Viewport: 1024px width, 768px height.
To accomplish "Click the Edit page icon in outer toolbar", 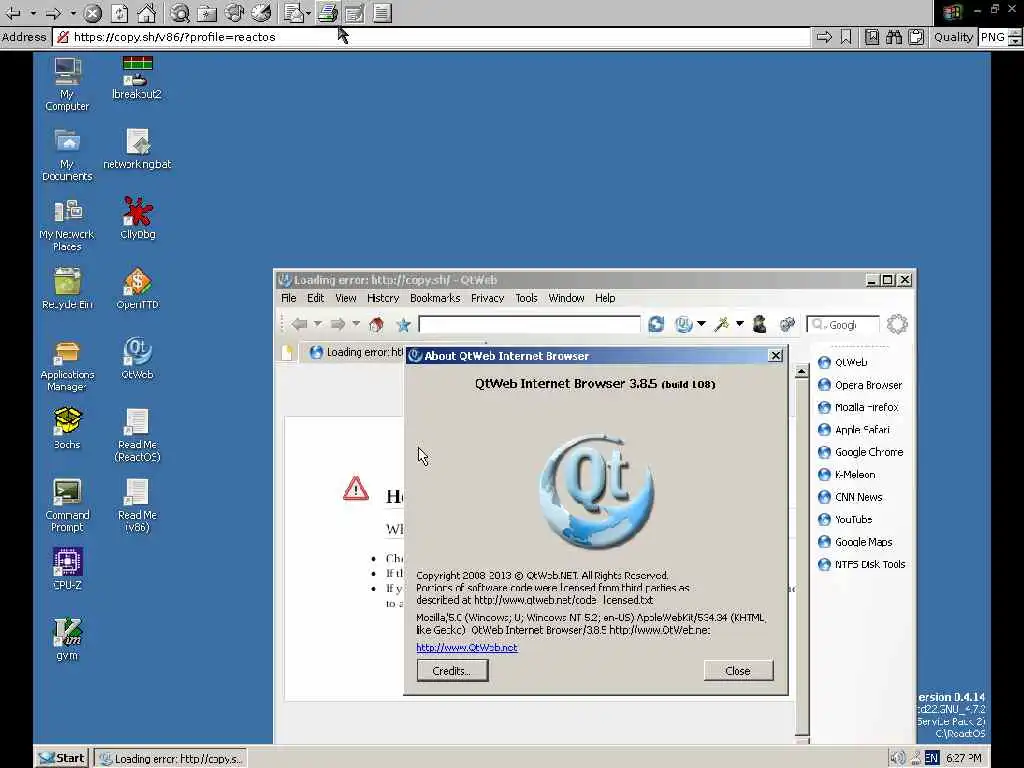I will tap(355, 12).
